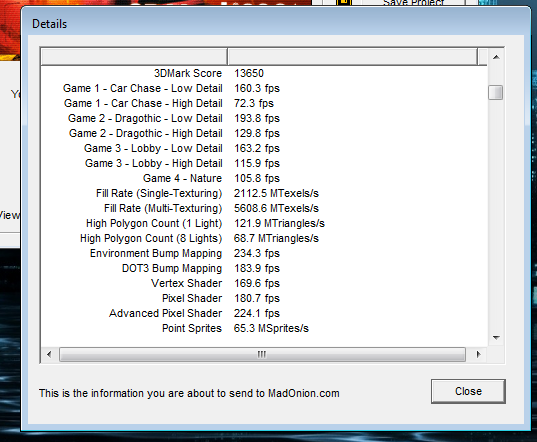Click the horizontal scrollbar right arrow
The image size is (537, 442).
click(x=478, y=354)
